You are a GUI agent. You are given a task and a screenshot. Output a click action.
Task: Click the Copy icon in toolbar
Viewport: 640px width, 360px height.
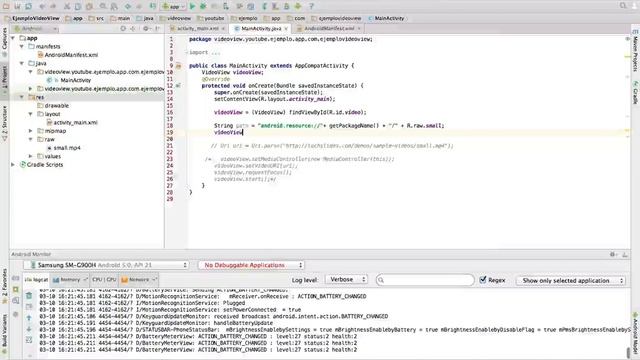(78, 6)
